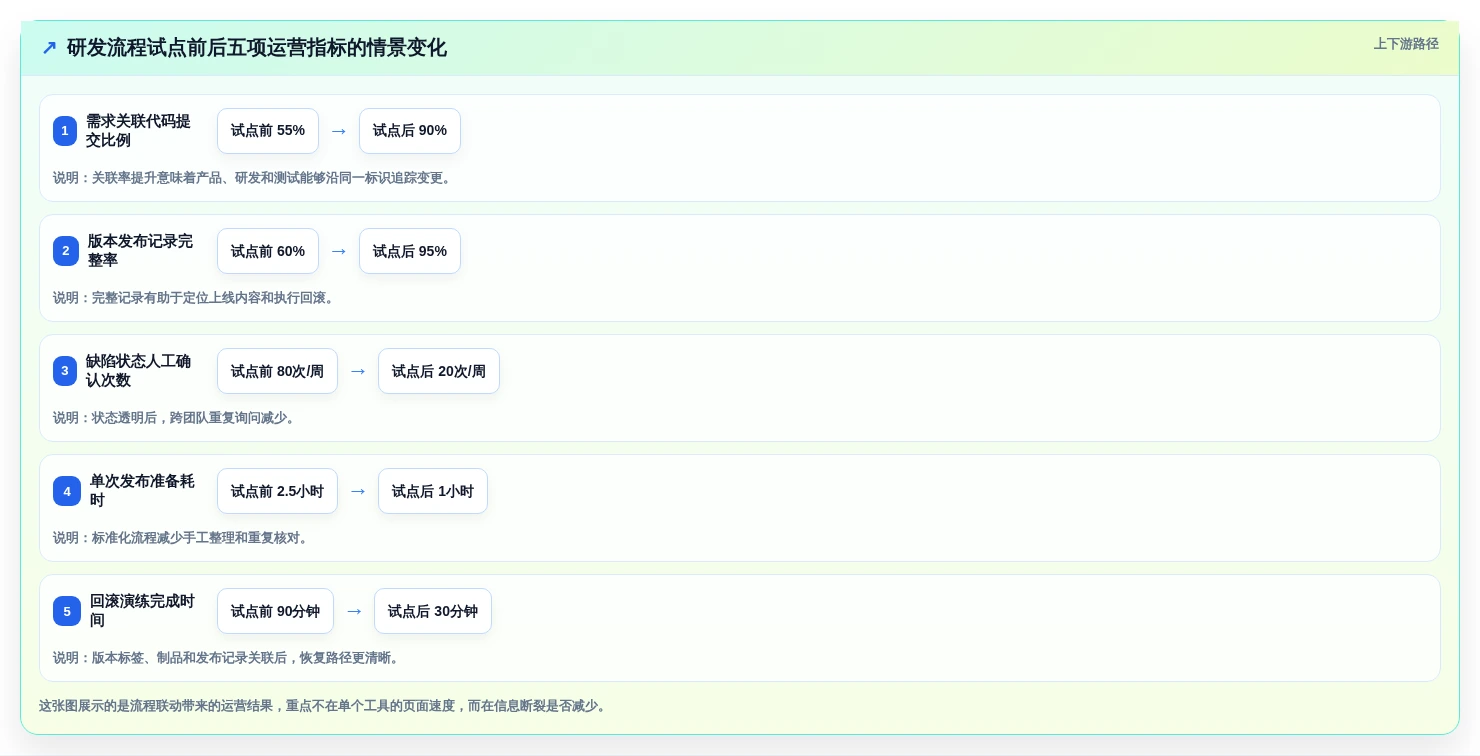This screenshot has width=1480, height=756.
Task: Click the 试点前 2.5小时 chip
Action: pos(277,491)
